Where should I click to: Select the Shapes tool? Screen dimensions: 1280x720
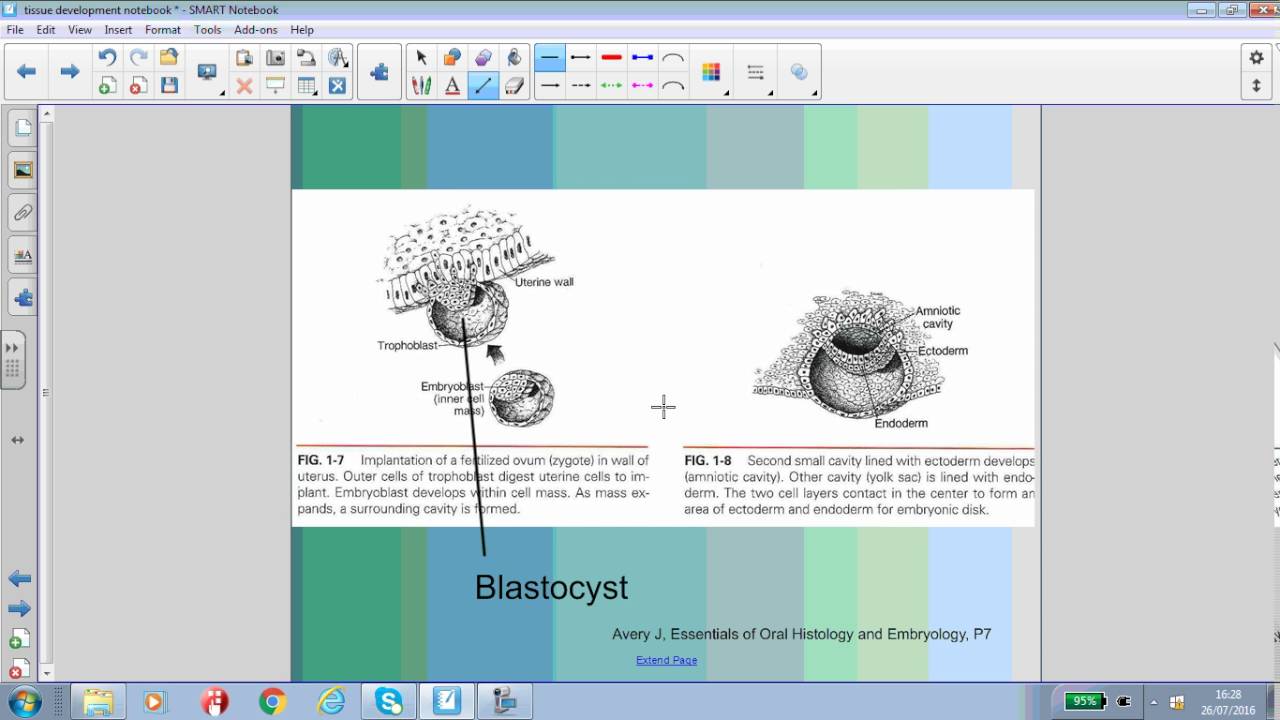coord(452,58)
